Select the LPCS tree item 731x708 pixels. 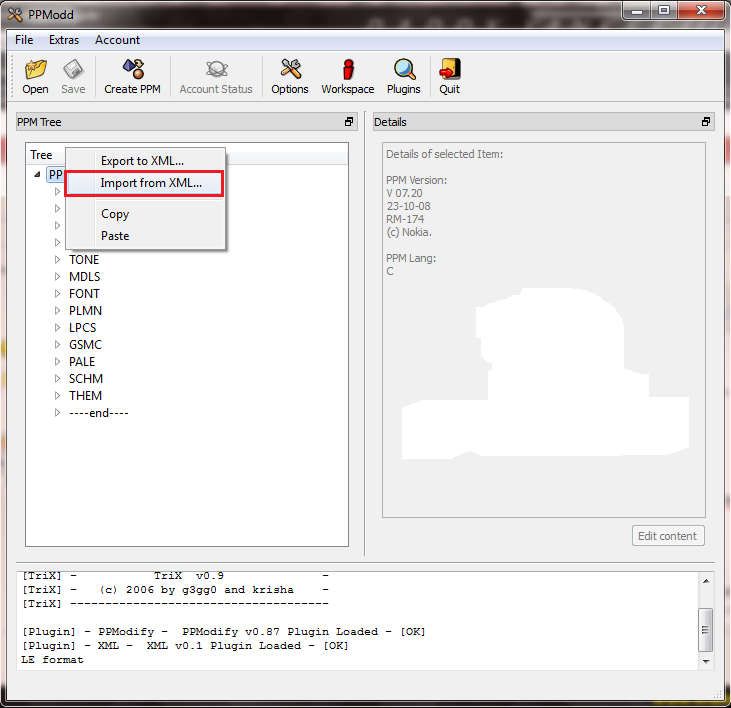click(83, 328)
